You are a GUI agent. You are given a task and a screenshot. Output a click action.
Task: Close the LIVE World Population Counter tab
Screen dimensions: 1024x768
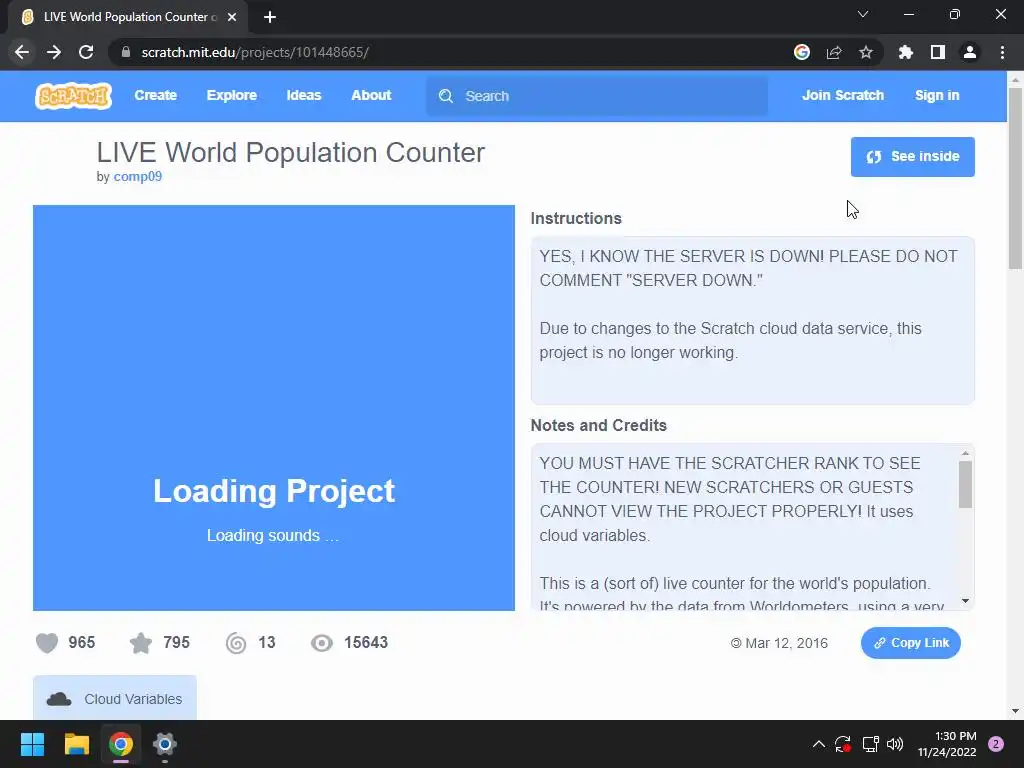coord(232,17)
